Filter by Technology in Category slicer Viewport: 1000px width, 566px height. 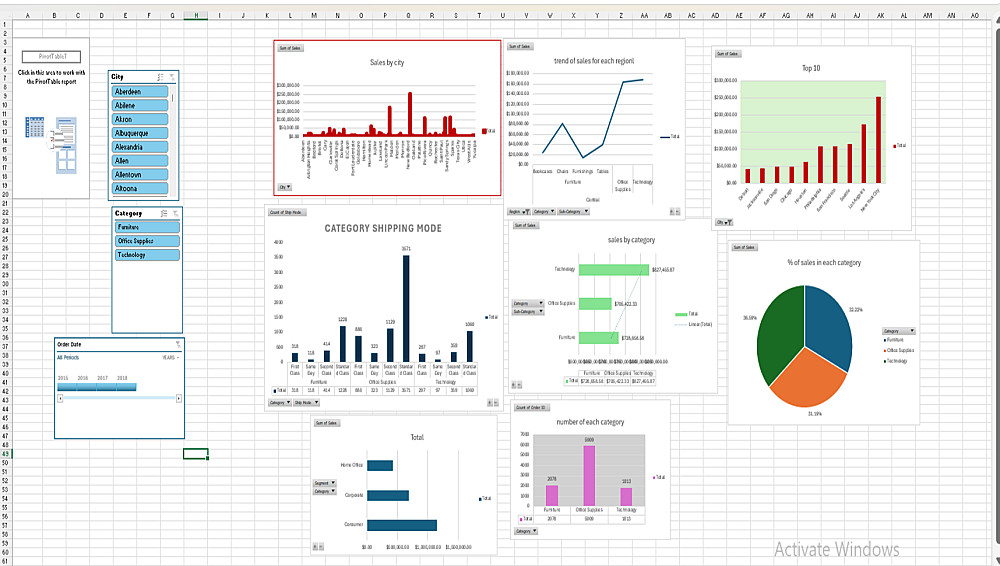147,255
